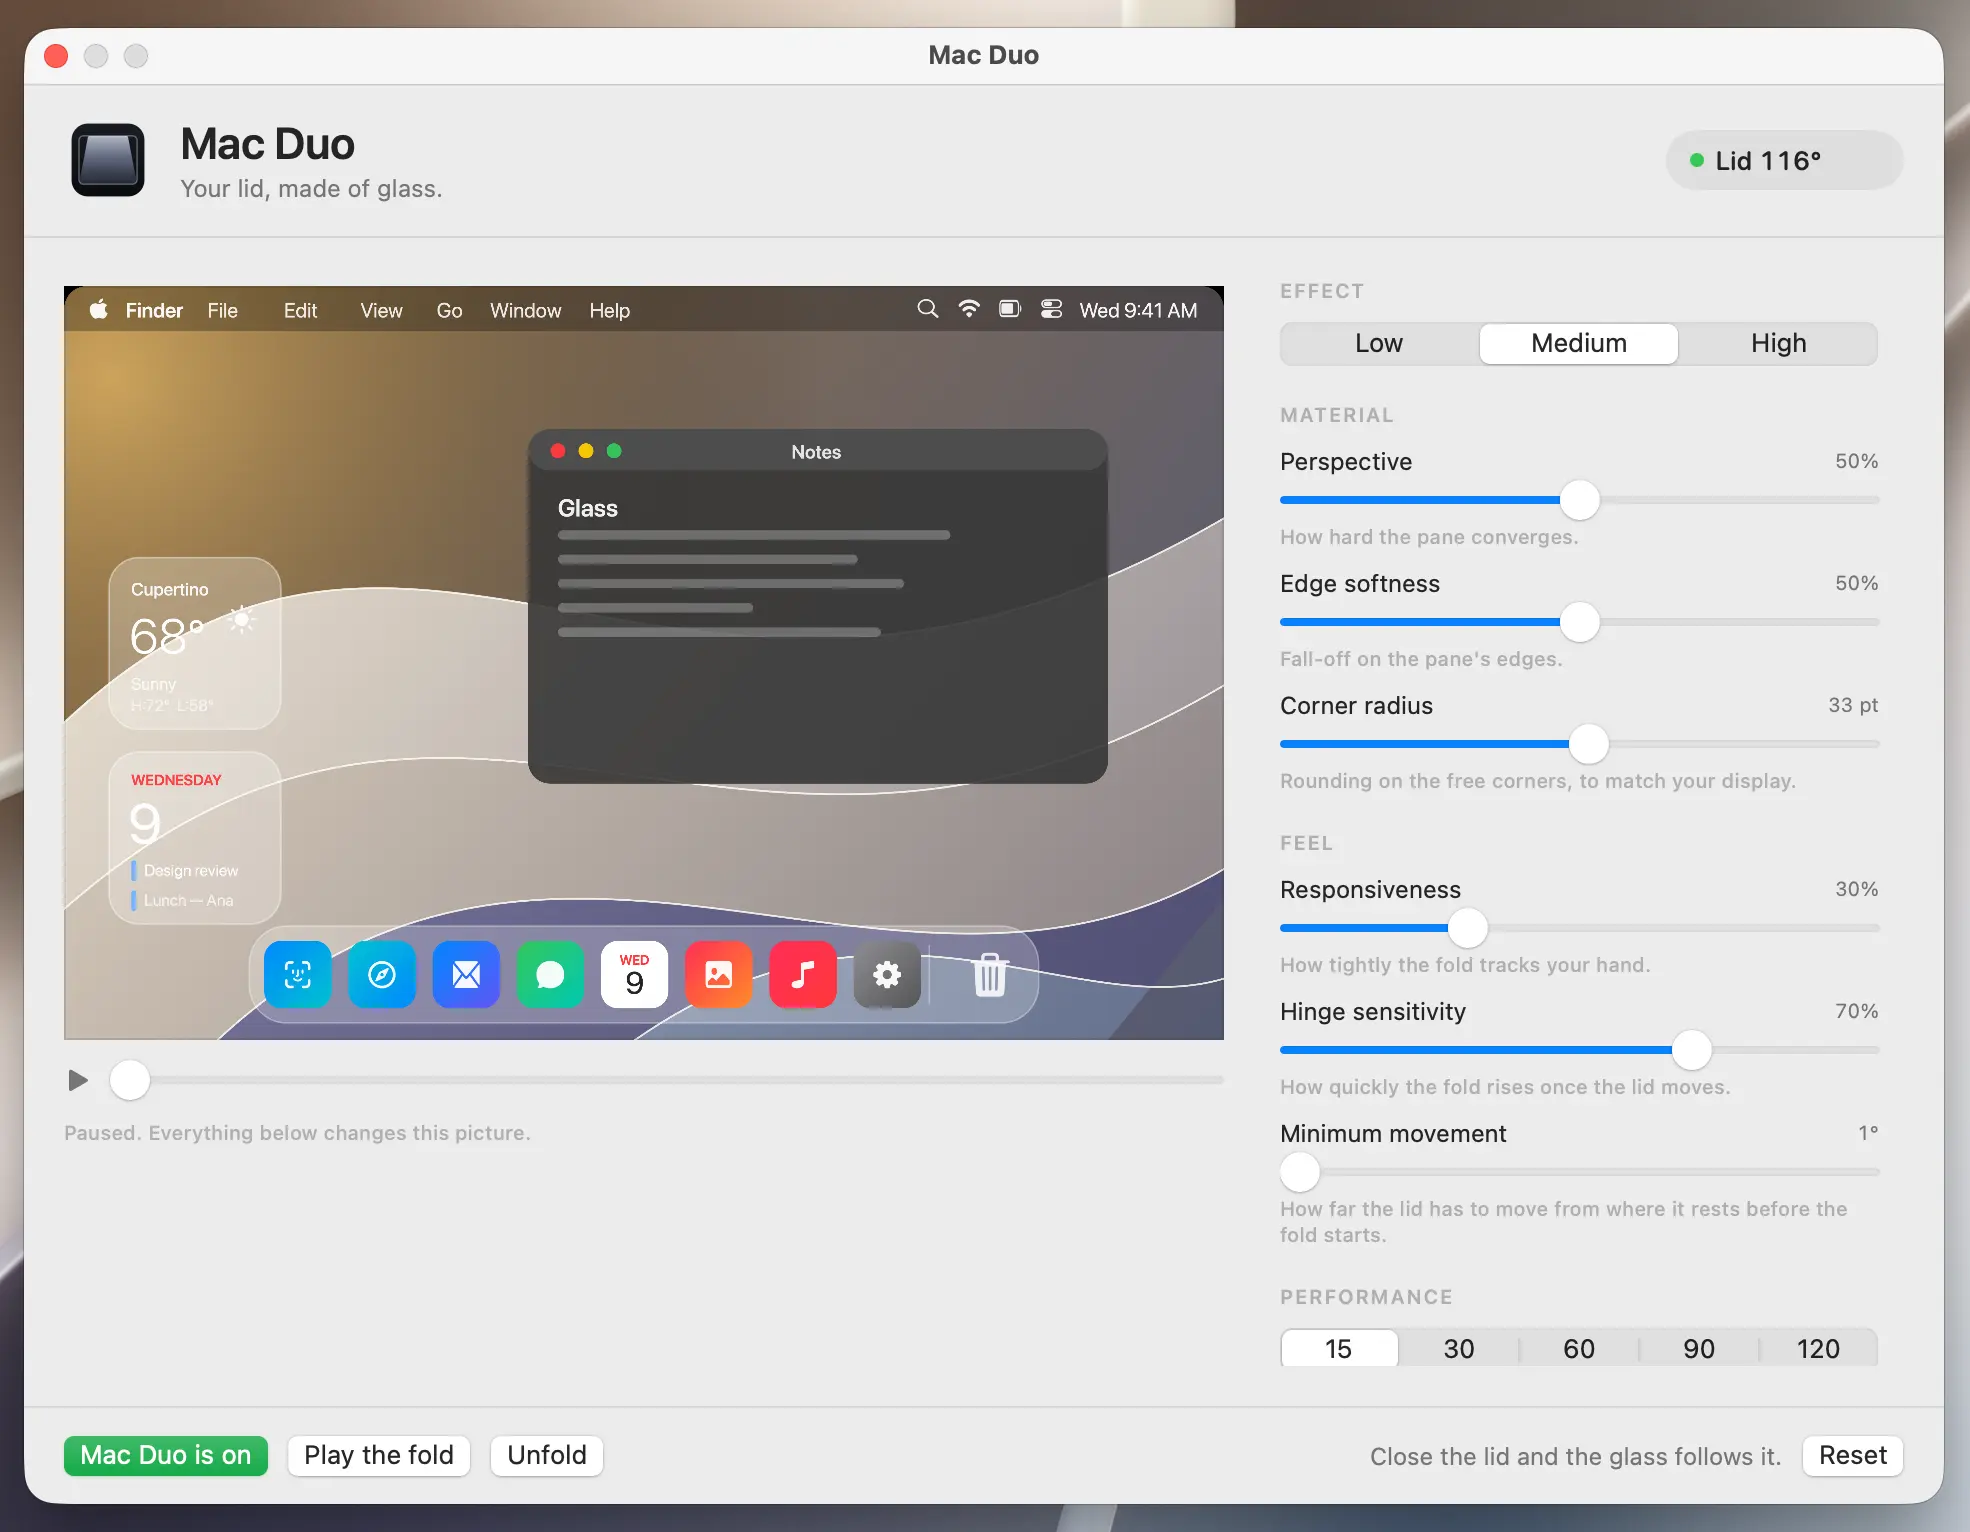The image size is (1970, 1532).
Task: Click the battery icon in preview menu bar
Action: coord(1010,309)
